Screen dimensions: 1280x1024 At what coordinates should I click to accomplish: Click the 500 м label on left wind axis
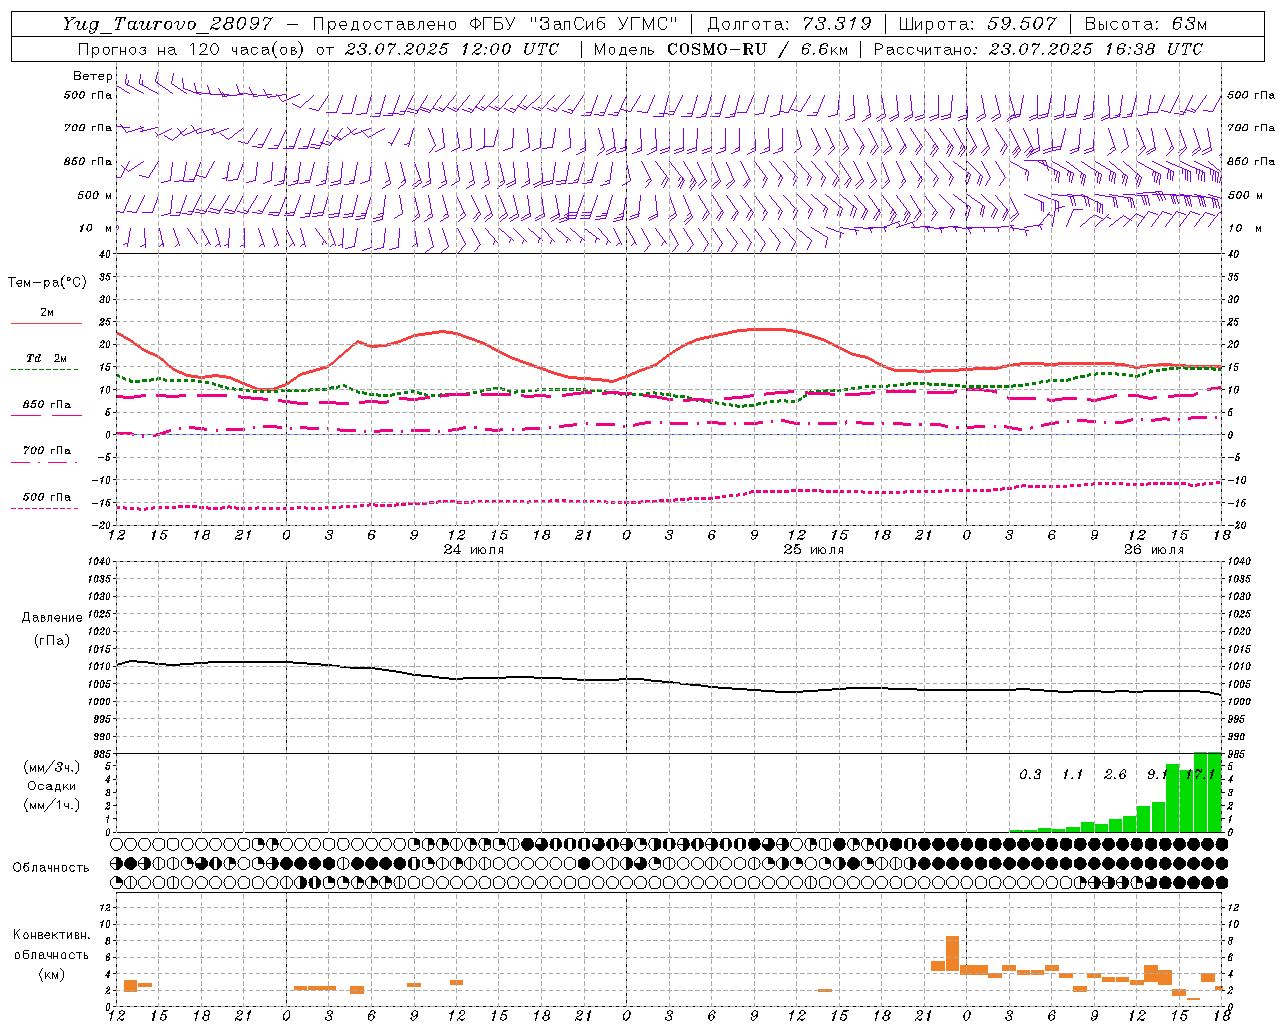(x=95, y=195)
